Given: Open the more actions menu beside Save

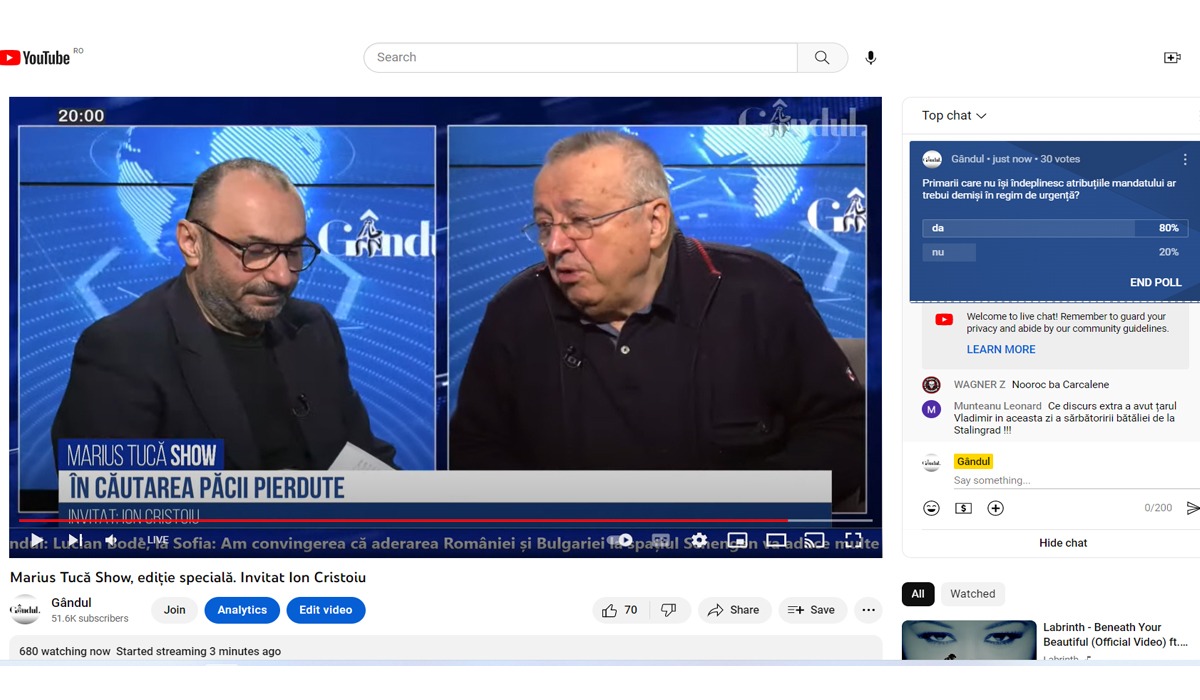Looking at the screenshot, I should point(868,610).
